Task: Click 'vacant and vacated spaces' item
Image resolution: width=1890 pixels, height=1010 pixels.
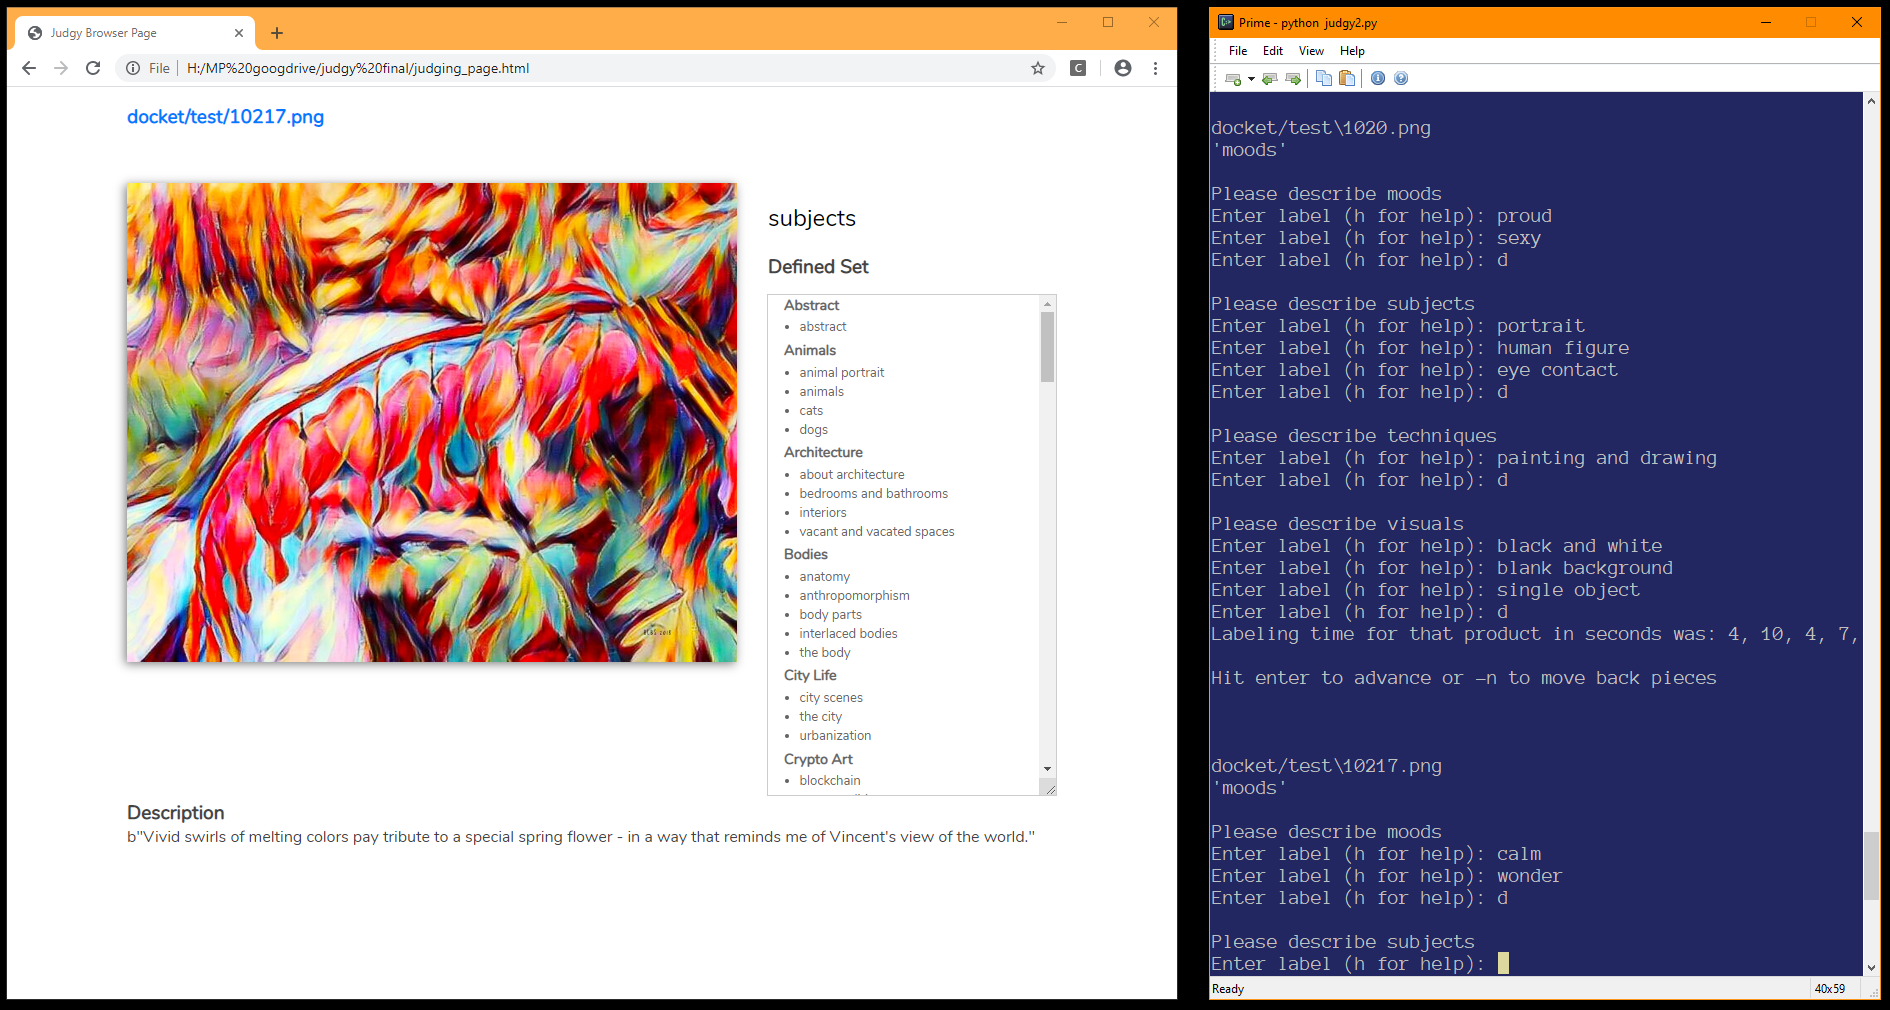Action: click(x=877, y=532)
